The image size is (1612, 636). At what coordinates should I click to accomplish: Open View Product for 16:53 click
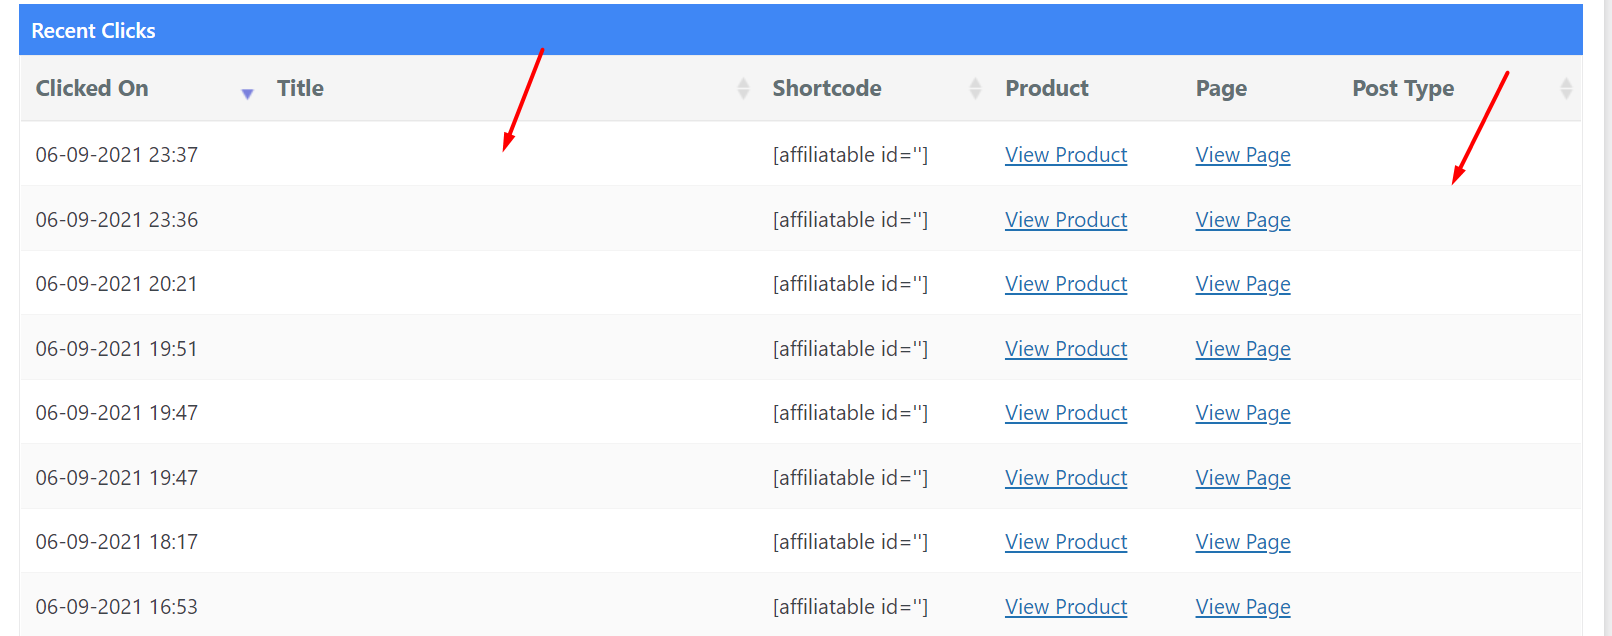[1066, 607]
